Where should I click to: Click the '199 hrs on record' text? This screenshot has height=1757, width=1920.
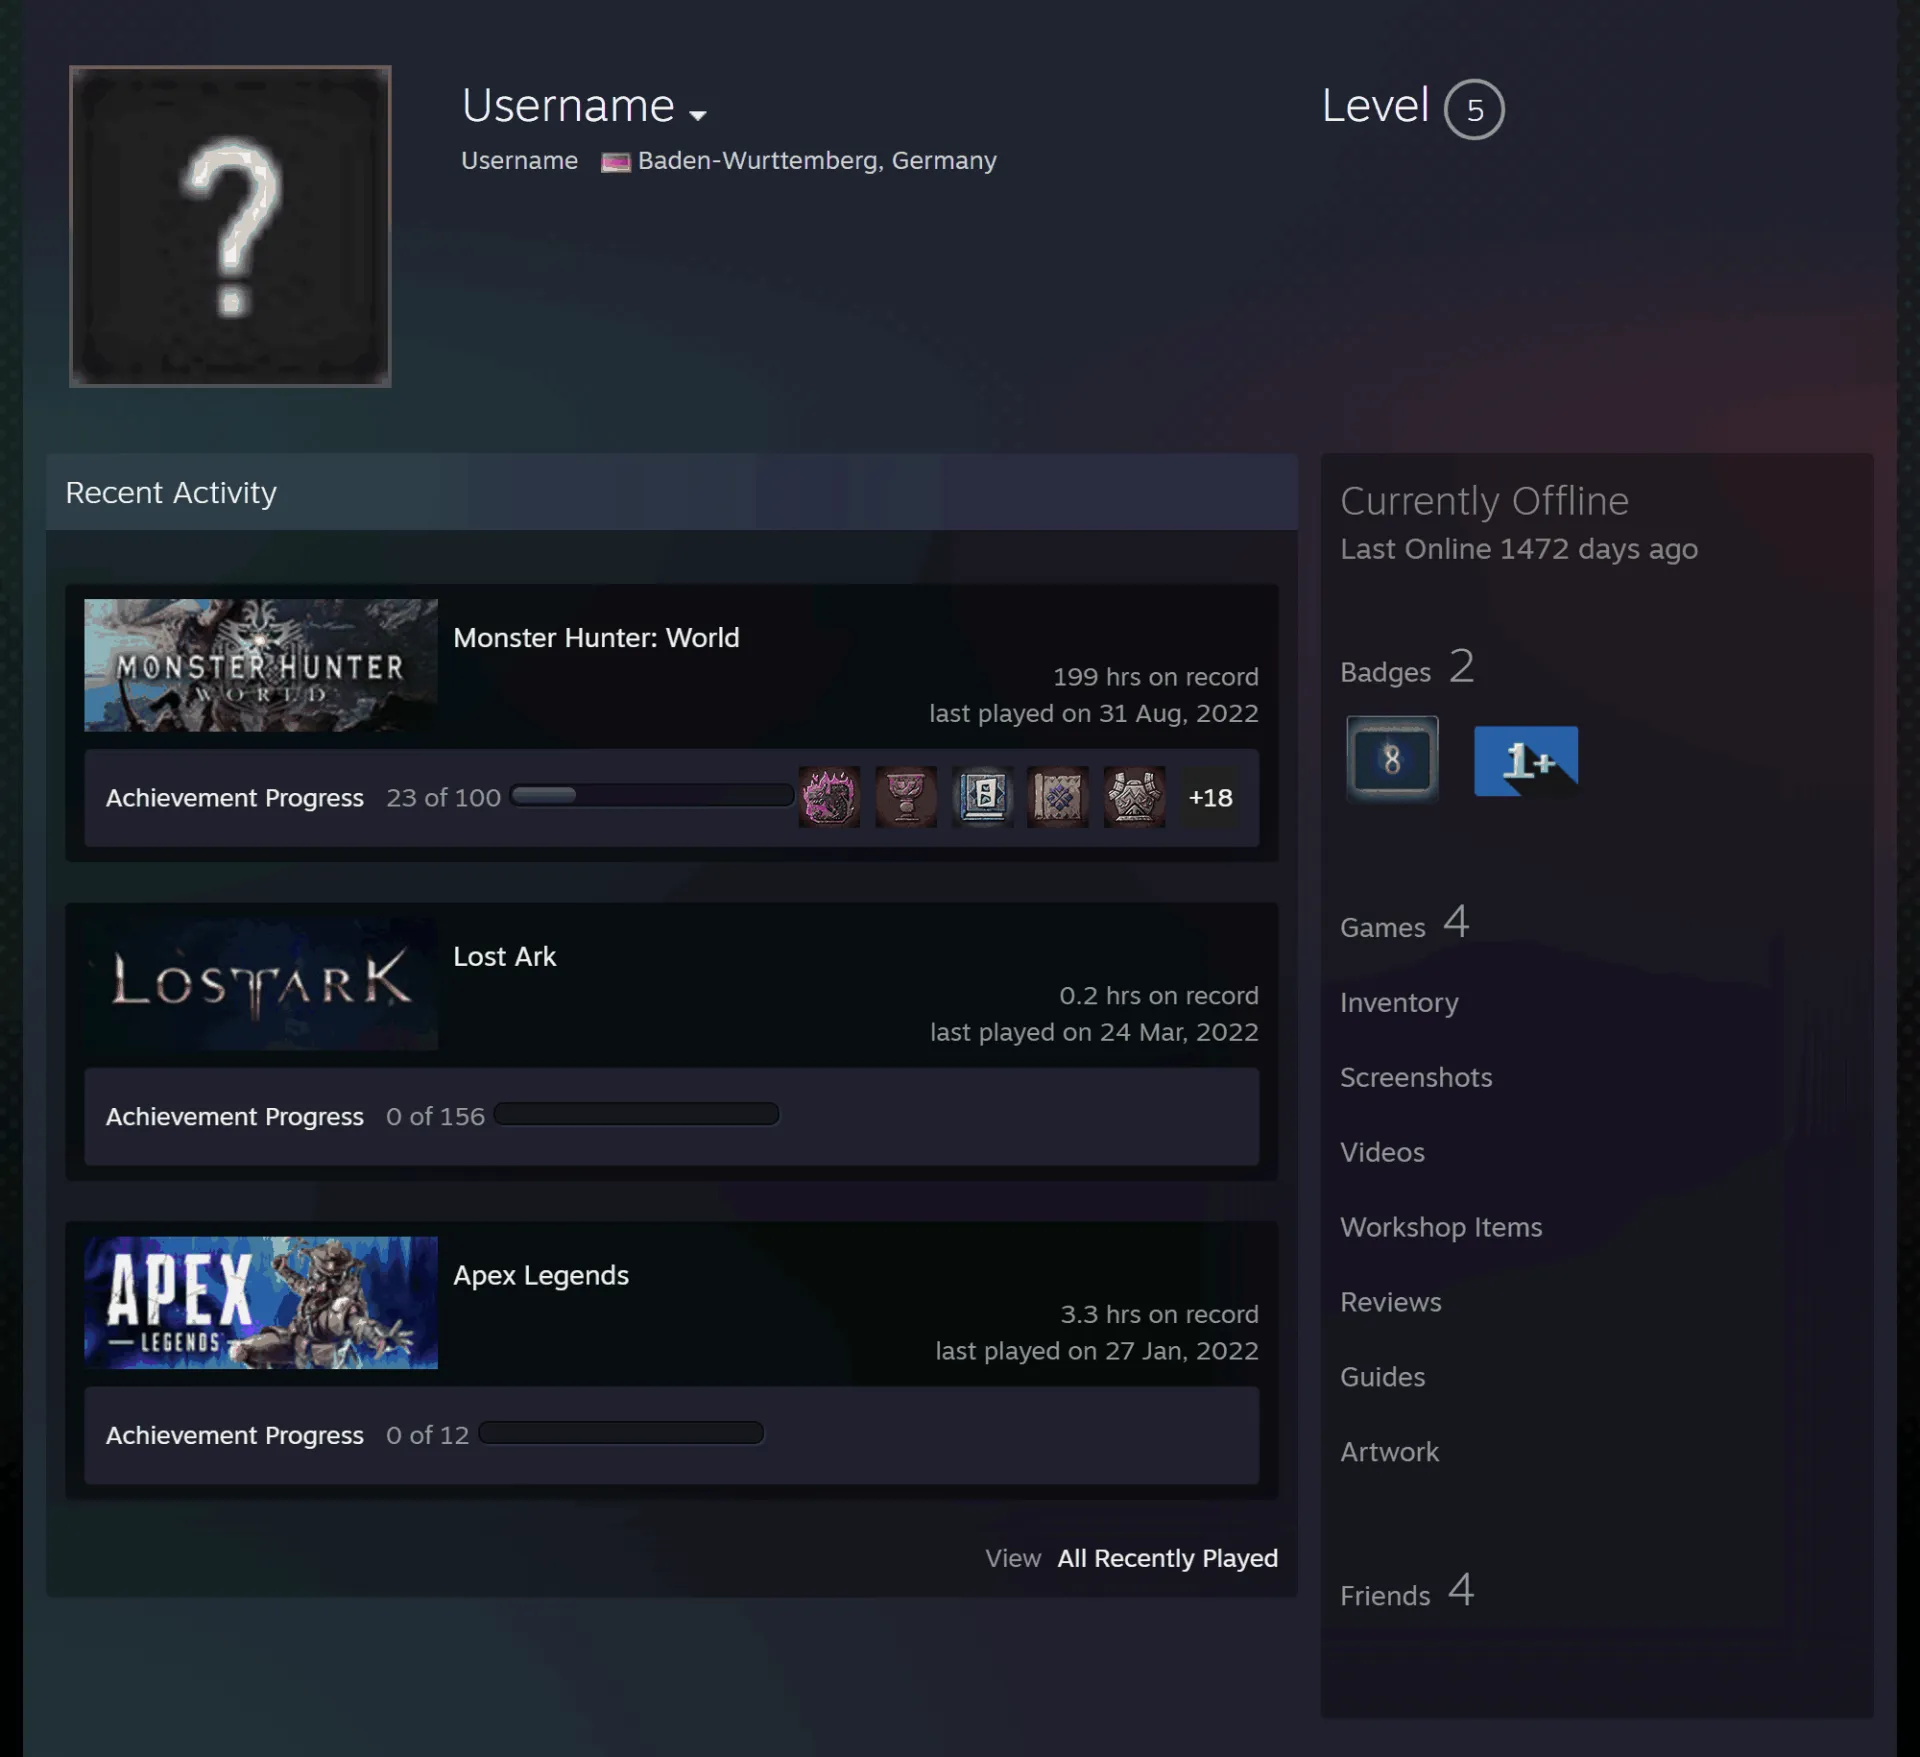1156,677
